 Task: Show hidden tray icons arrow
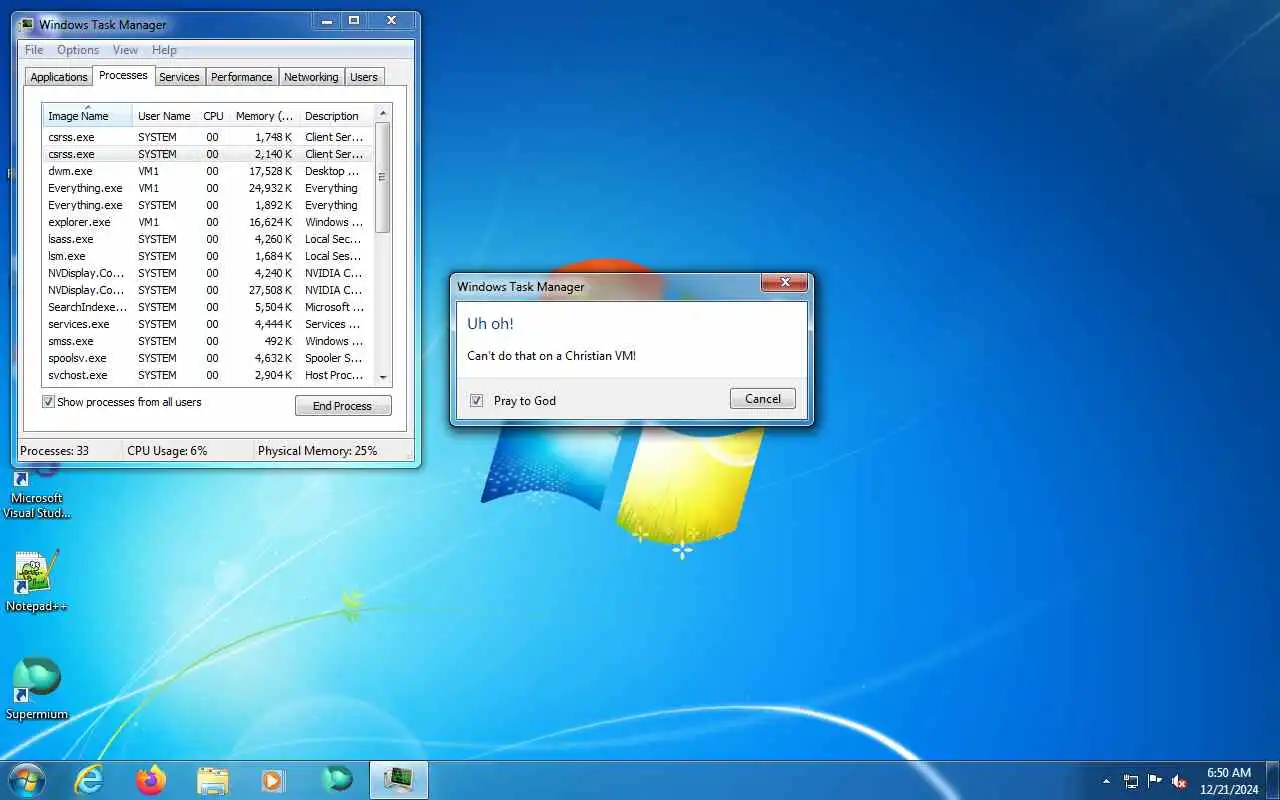pos(1106,781)
